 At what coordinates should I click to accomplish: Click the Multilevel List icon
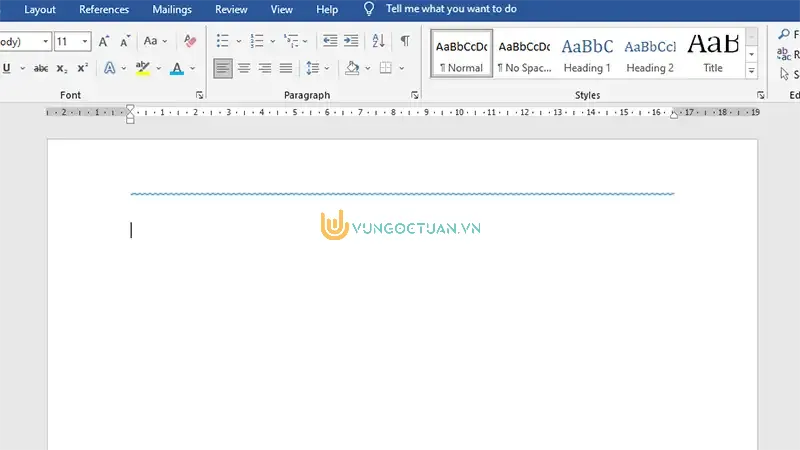[291, 41]
